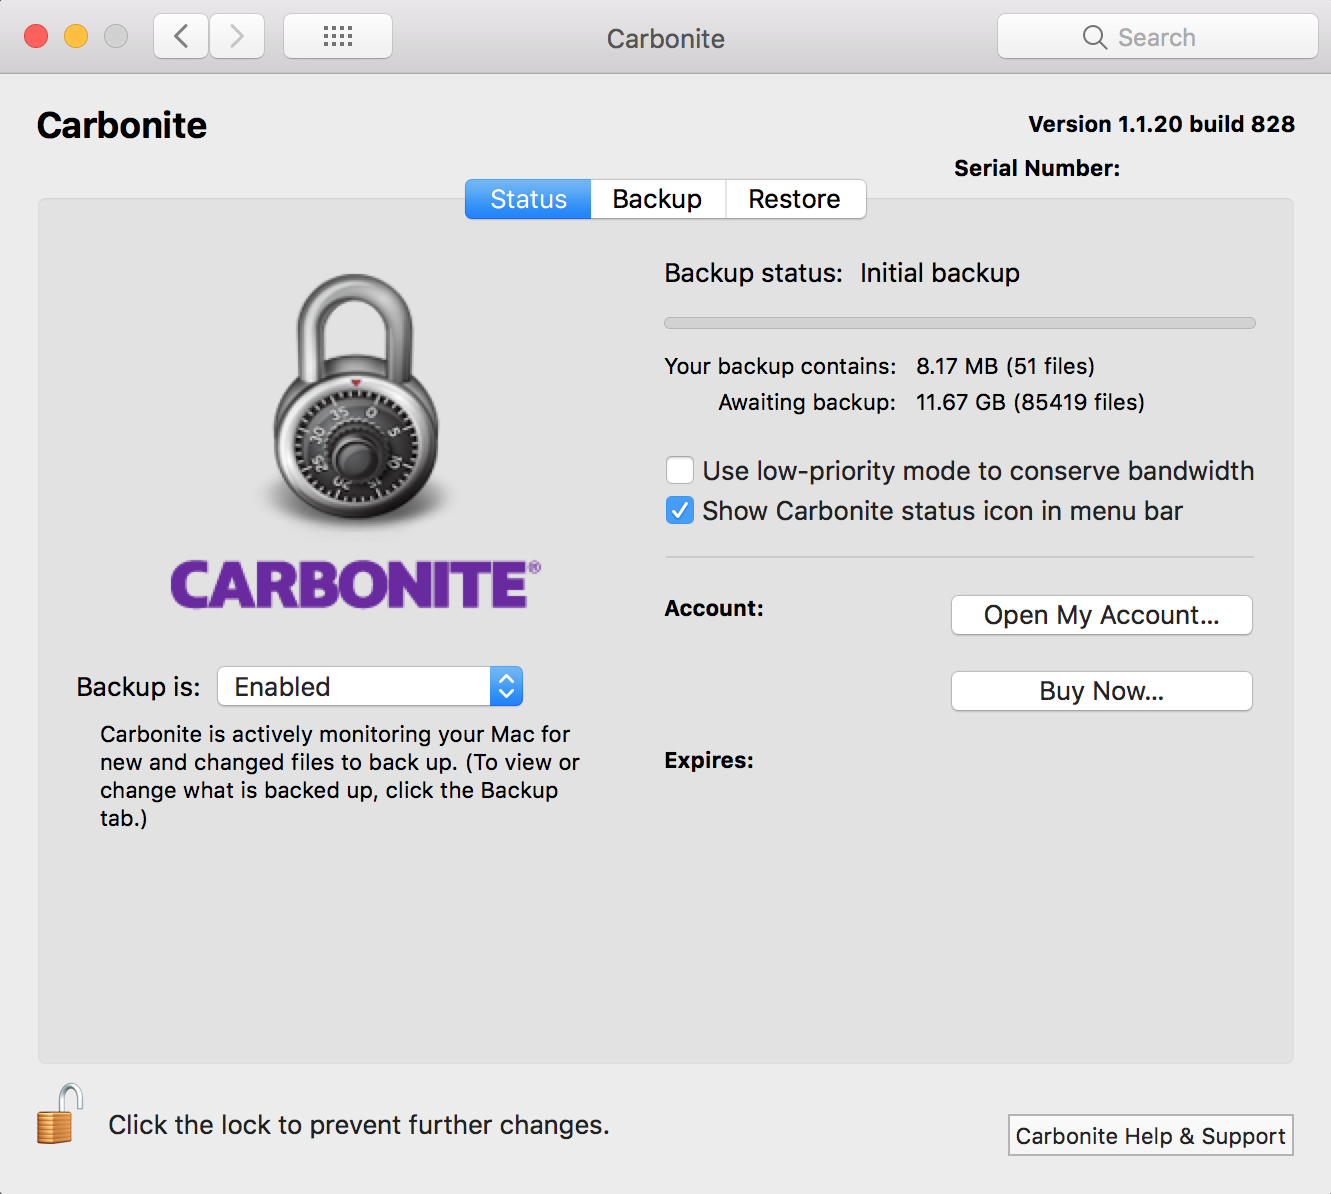Click the backup status progress bar

point(959,323)
